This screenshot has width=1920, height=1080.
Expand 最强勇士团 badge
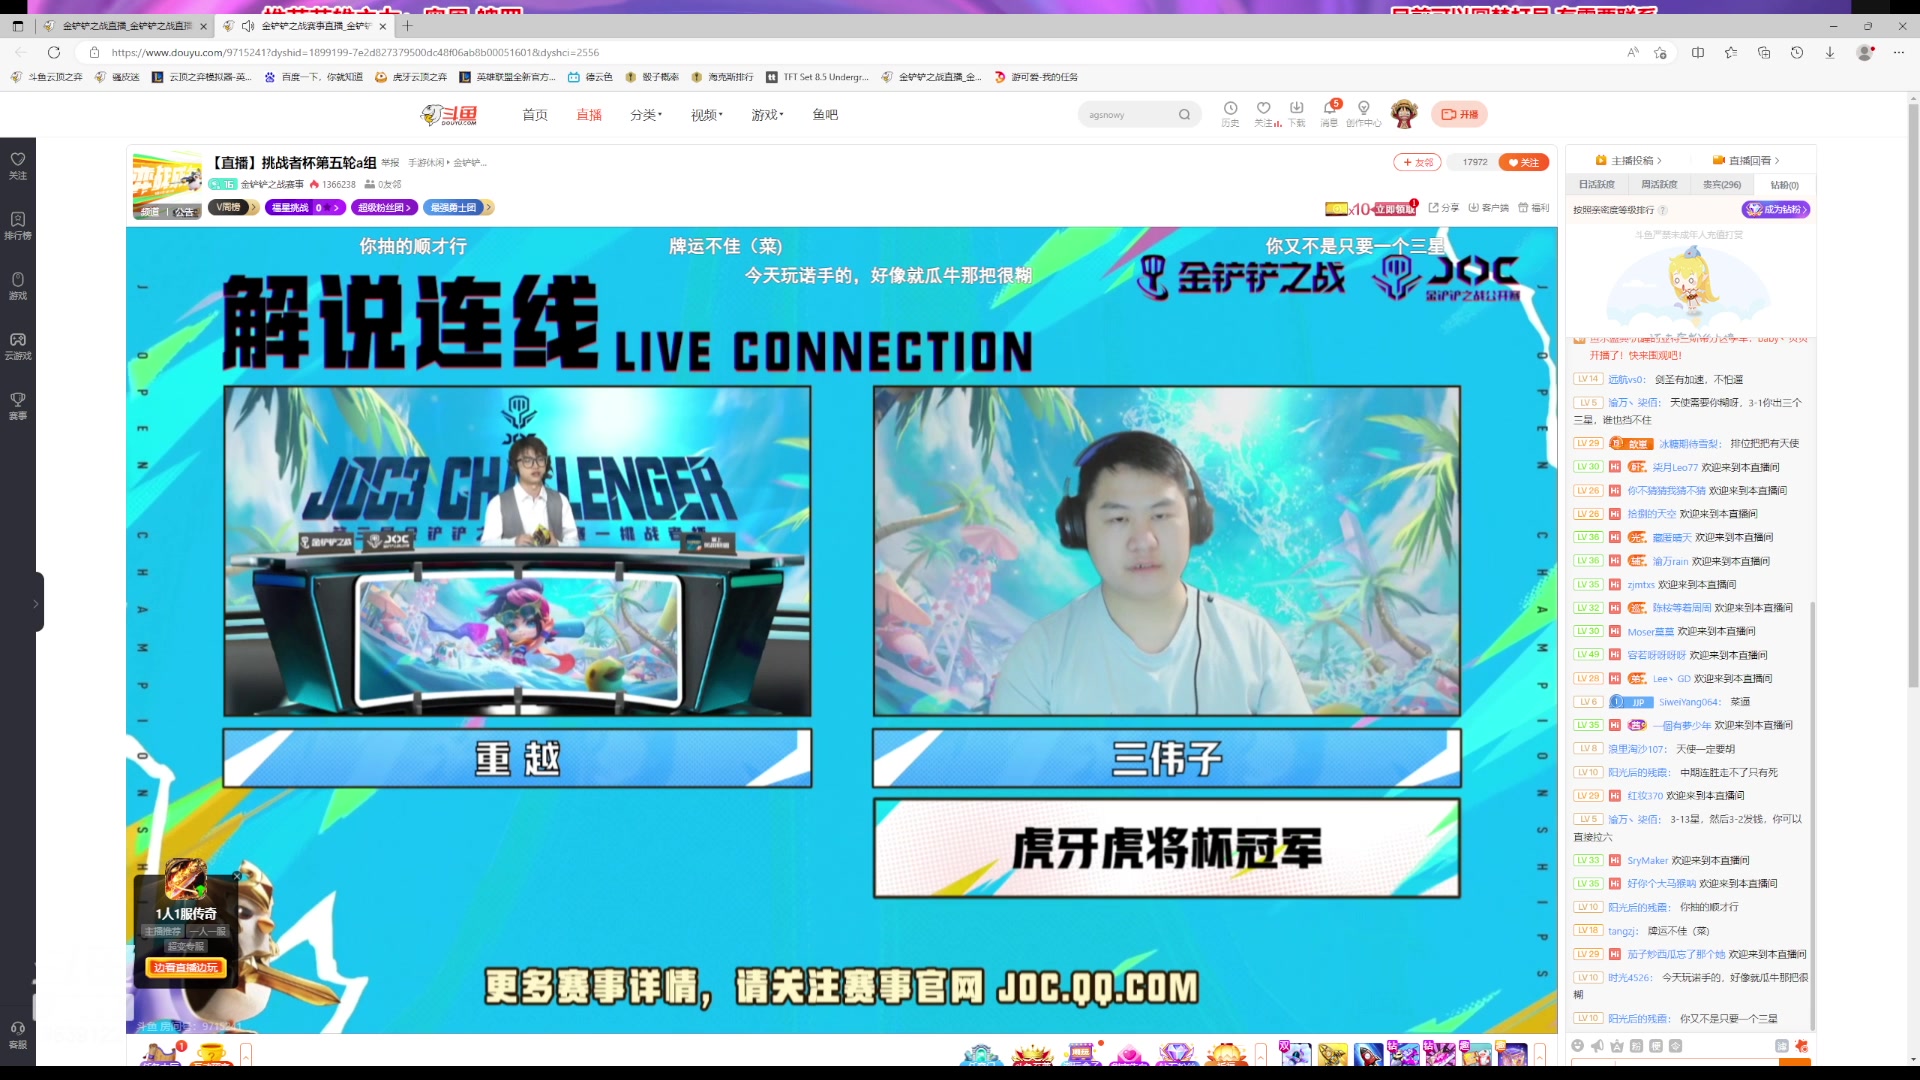[x=458, y=207]
